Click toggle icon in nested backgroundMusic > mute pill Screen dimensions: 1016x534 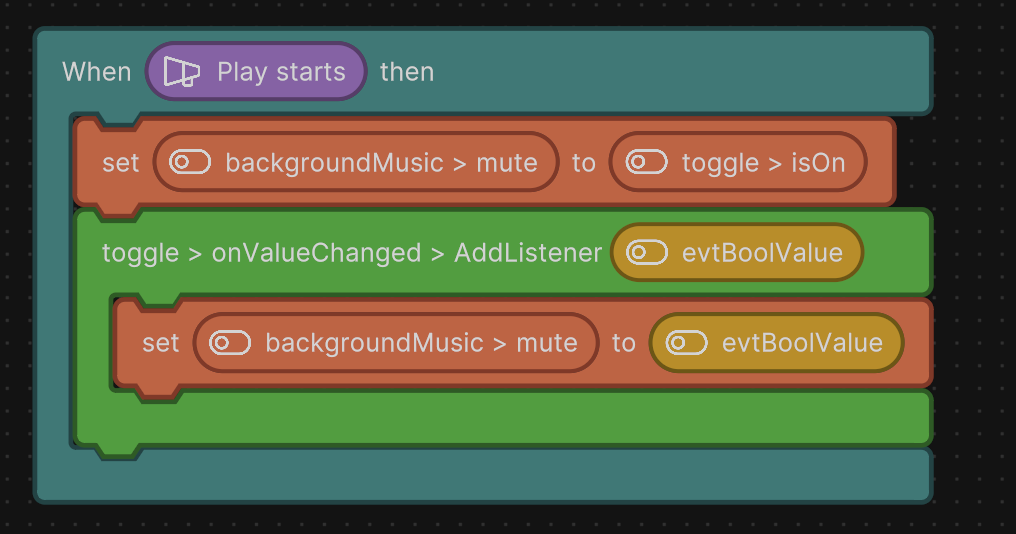pos(229,343)
